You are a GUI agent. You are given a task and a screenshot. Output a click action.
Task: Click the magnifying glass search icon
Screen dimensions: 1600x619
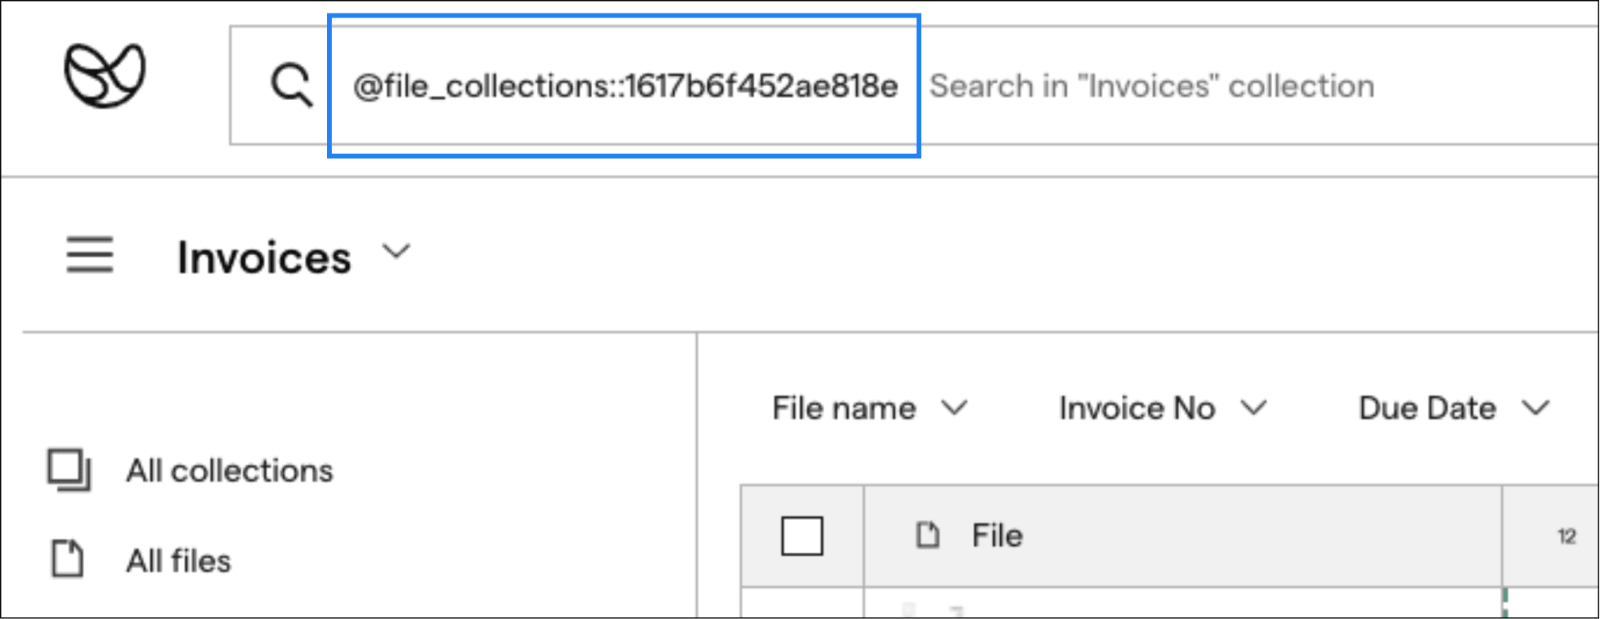292,86
